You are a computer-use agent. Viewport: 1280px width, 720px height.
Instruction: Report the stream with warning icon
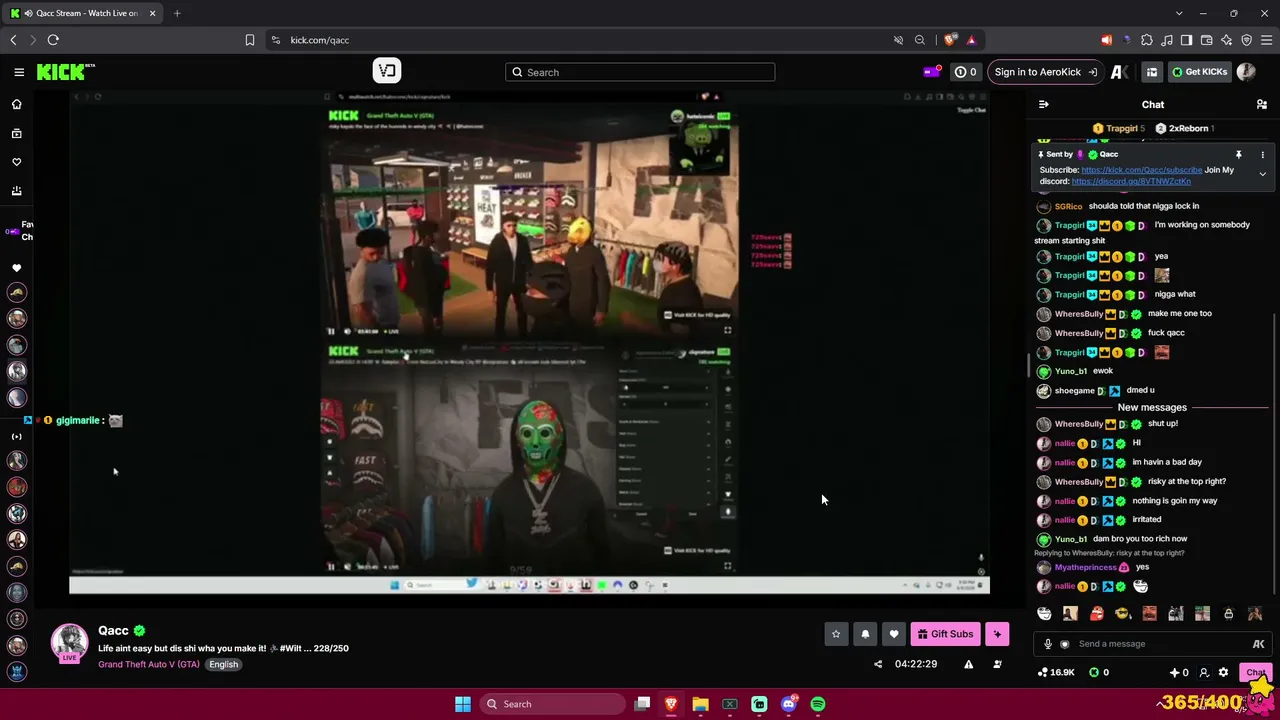click(x=968, y=664)
